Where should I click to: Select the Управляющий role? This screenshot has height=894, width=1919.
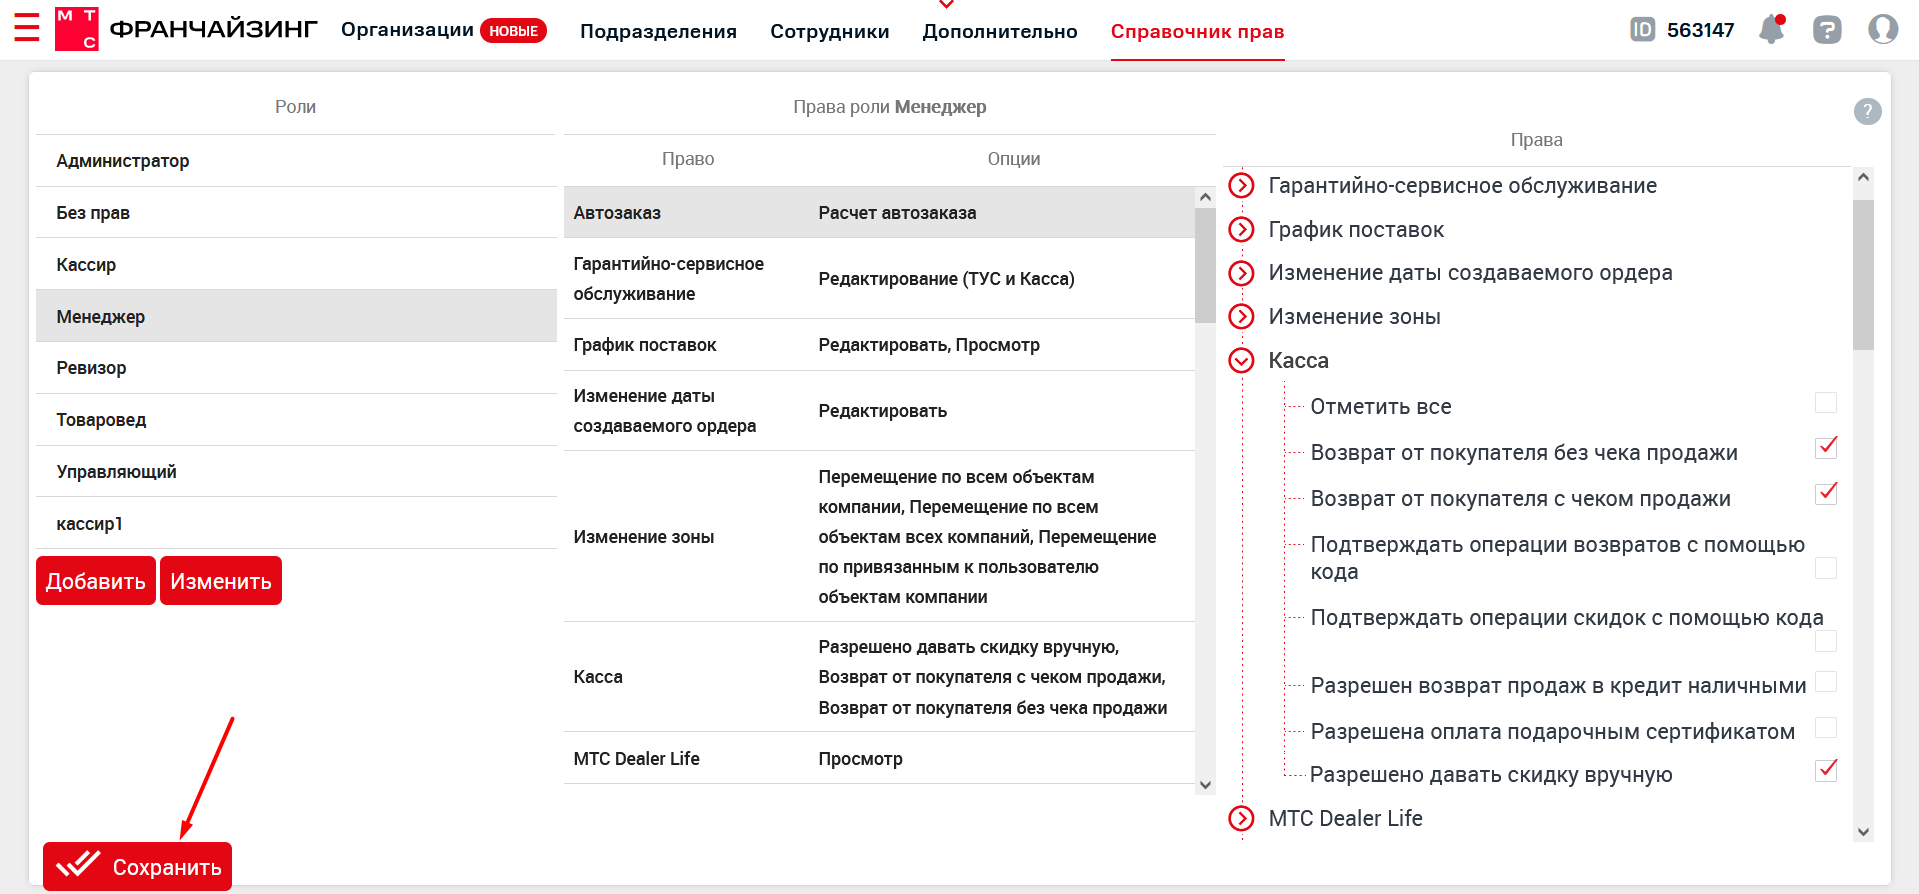pyautogui.click(x=296, y=472)
